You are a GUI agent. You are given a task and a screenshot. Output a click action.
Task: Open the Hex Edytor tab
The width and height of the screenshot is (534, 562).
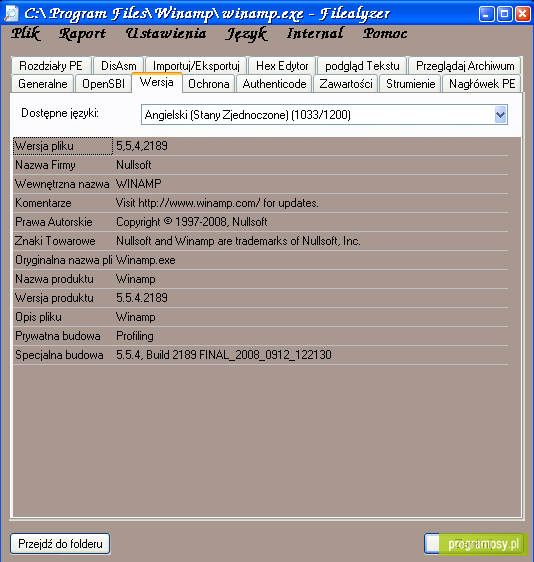pos(282,66)
